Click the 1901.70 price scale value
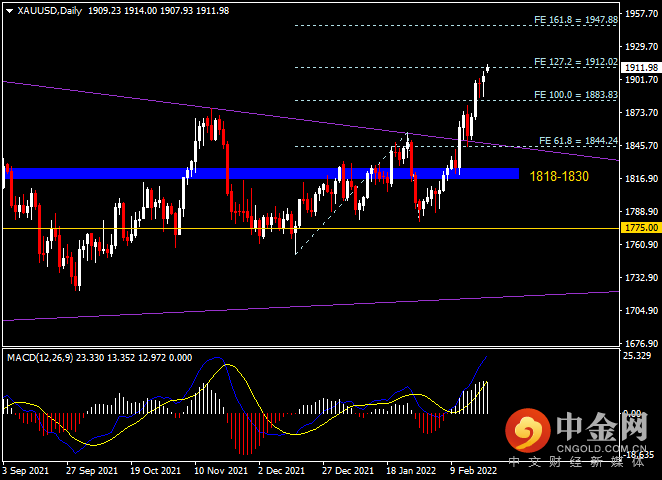This screenshot has width=662, height=480. pyautogui.click(x=641, y=79)
